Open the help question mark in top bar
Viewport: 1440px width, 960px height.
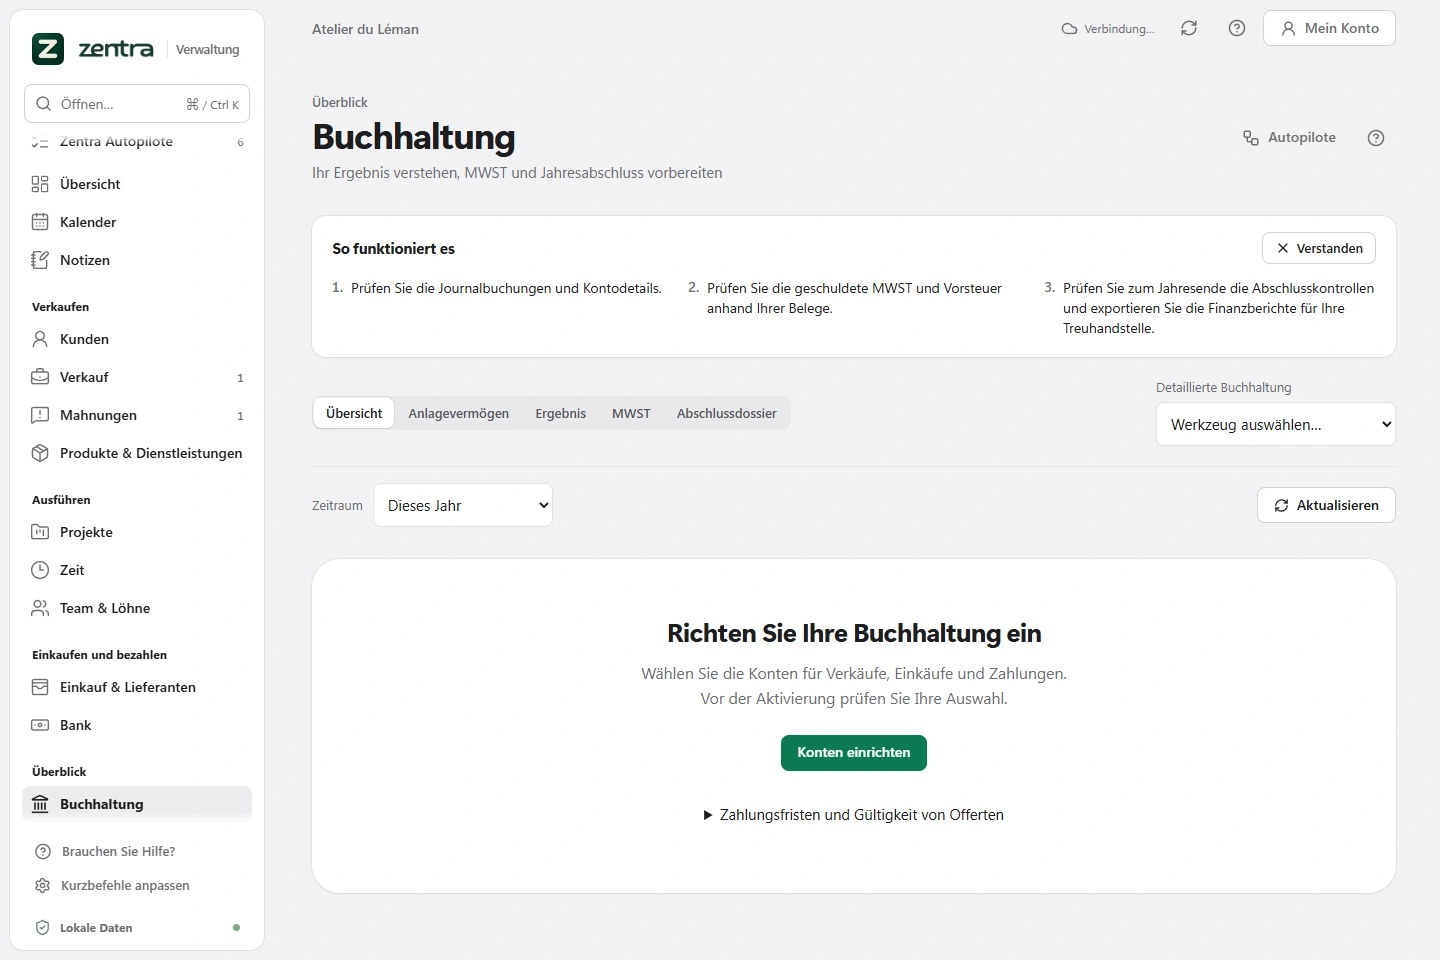pos(1237,28)
